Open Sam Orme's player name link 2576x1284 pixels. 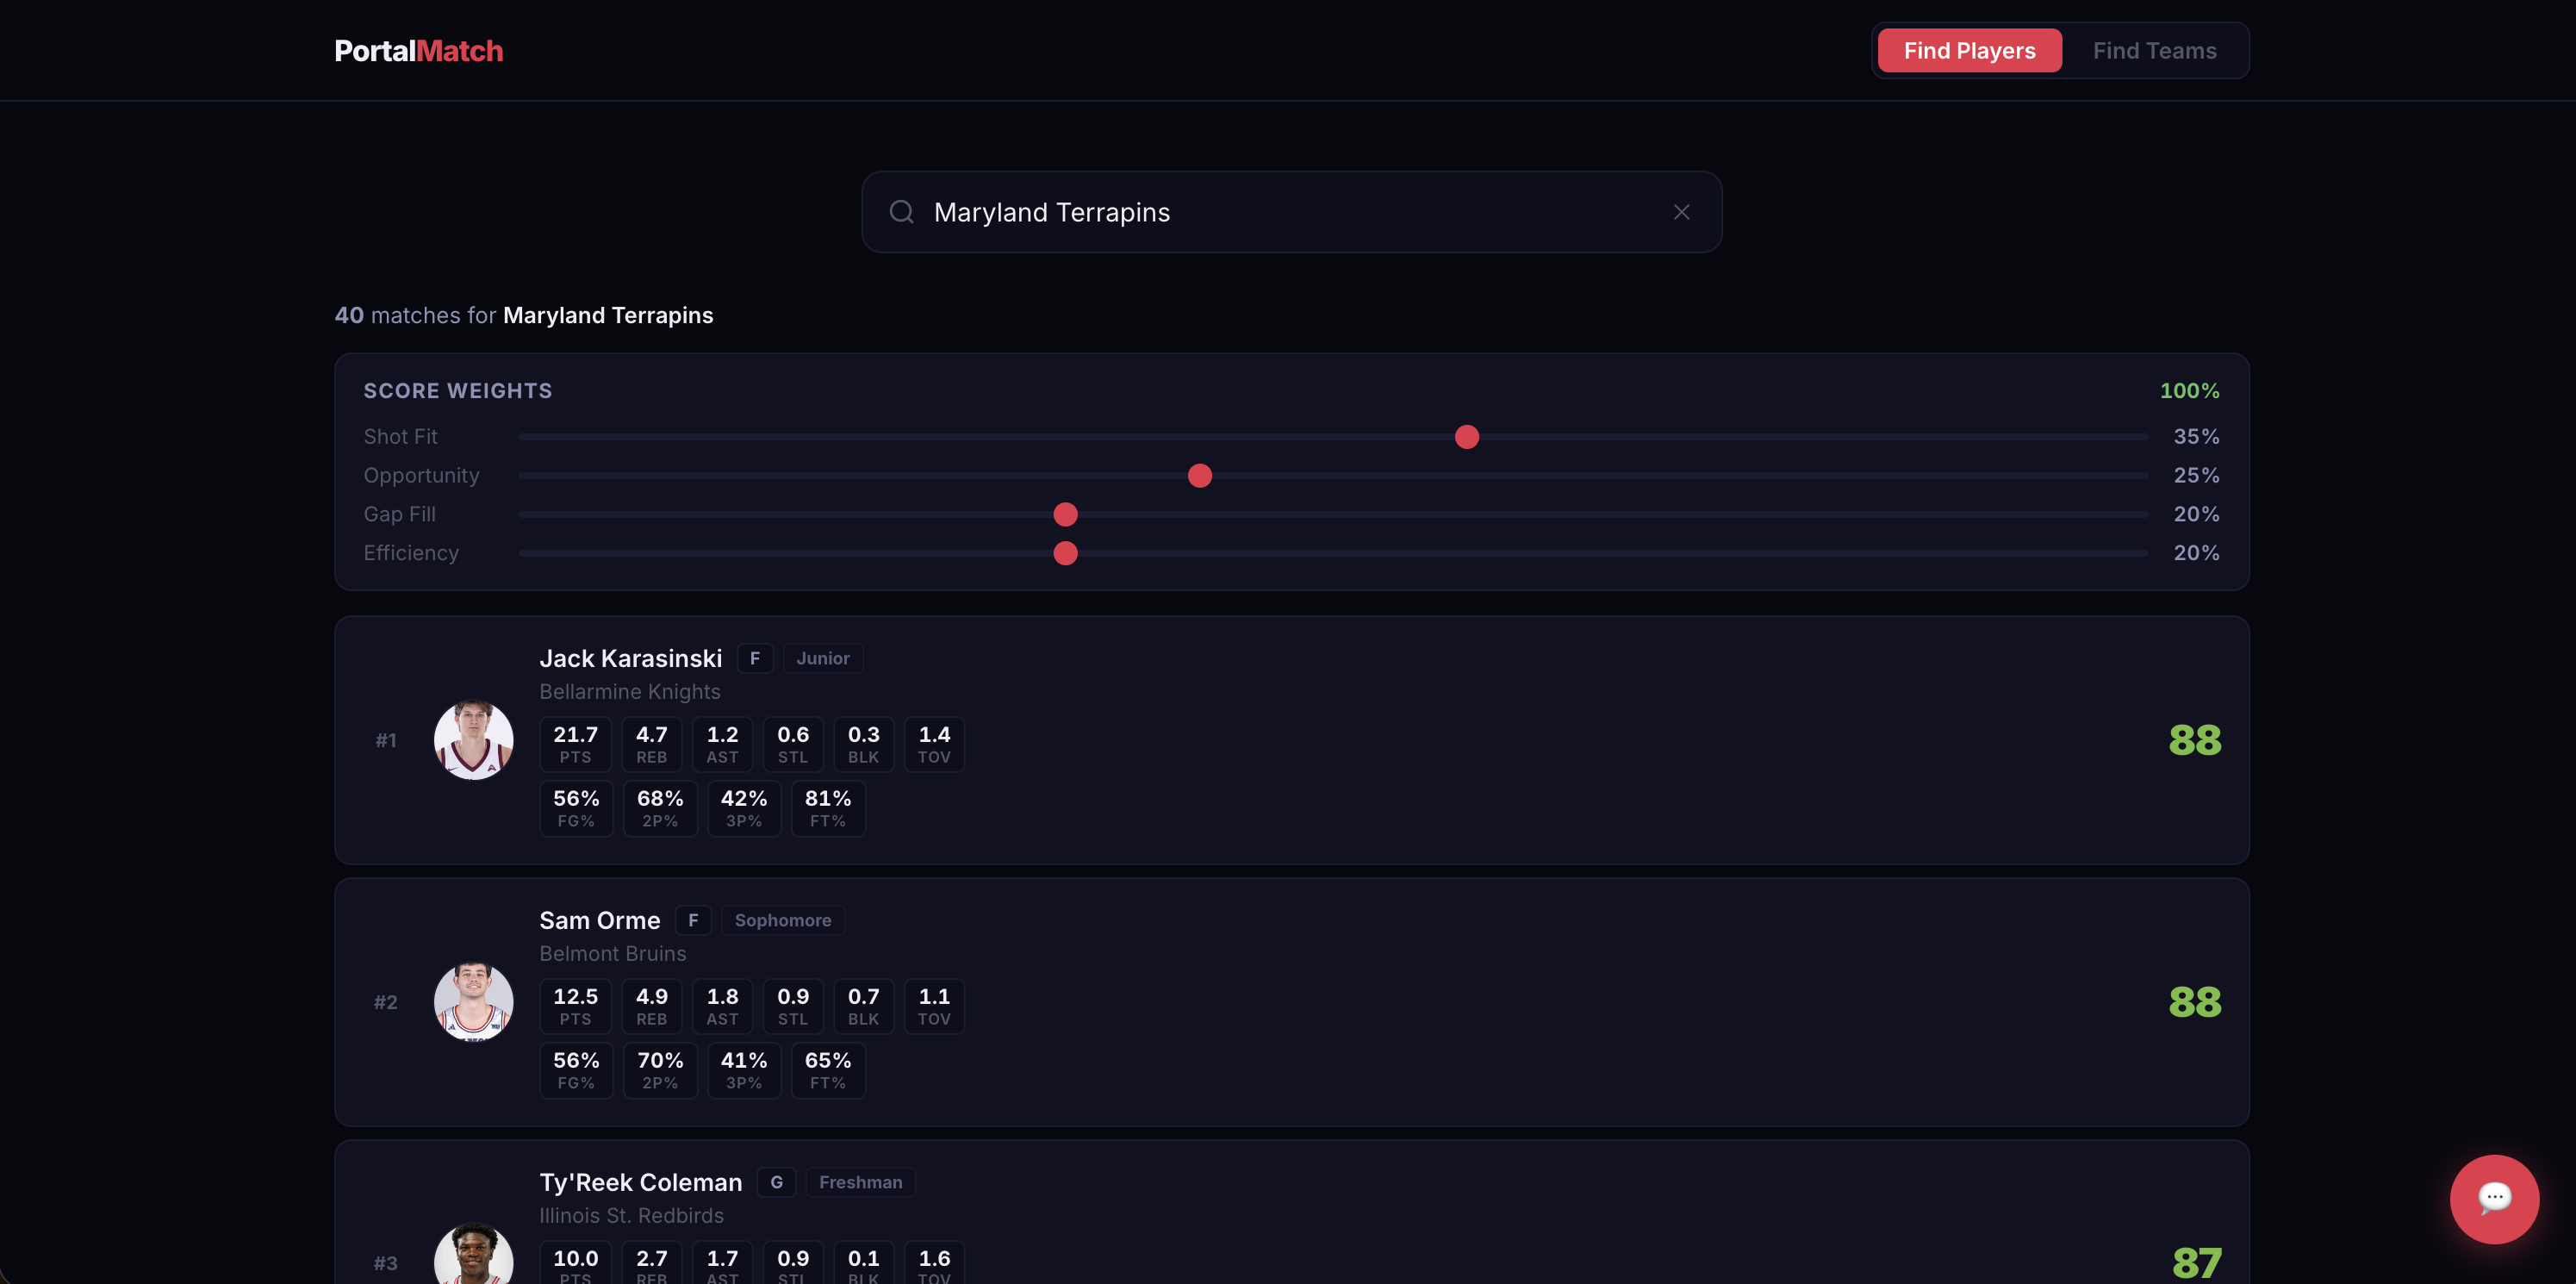599,920
